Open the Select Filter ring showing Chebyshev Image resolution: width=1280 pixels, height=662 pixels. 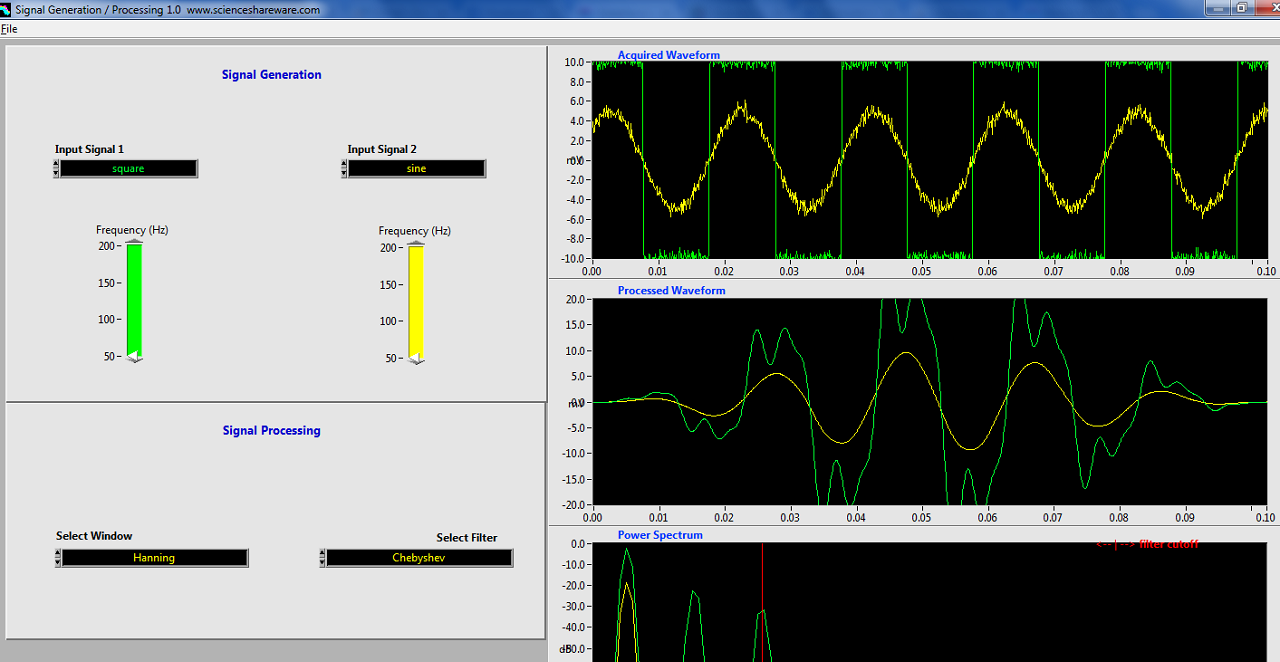tap(418, 558)
